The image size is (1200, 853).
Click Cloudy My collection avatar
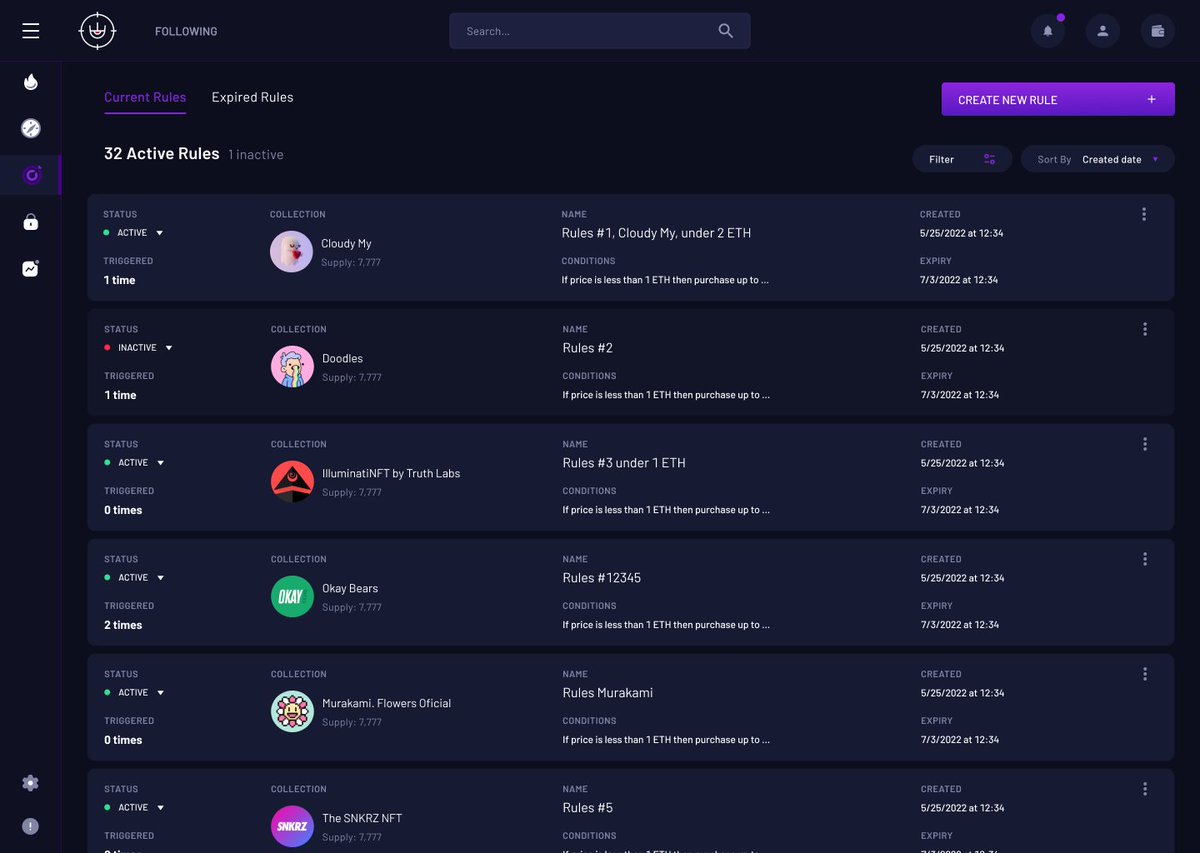tap(291, 252)
